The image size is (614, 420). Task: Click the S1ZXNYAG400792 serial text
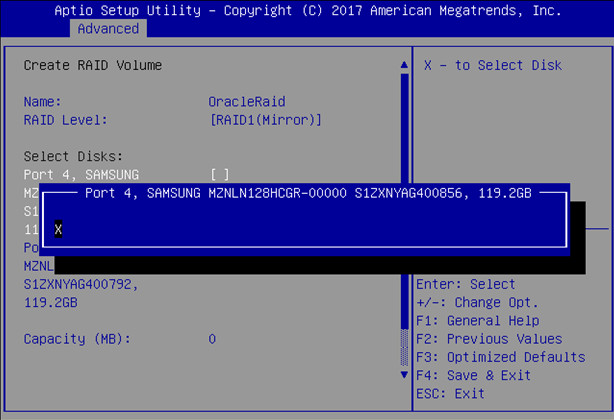(81, 284)
